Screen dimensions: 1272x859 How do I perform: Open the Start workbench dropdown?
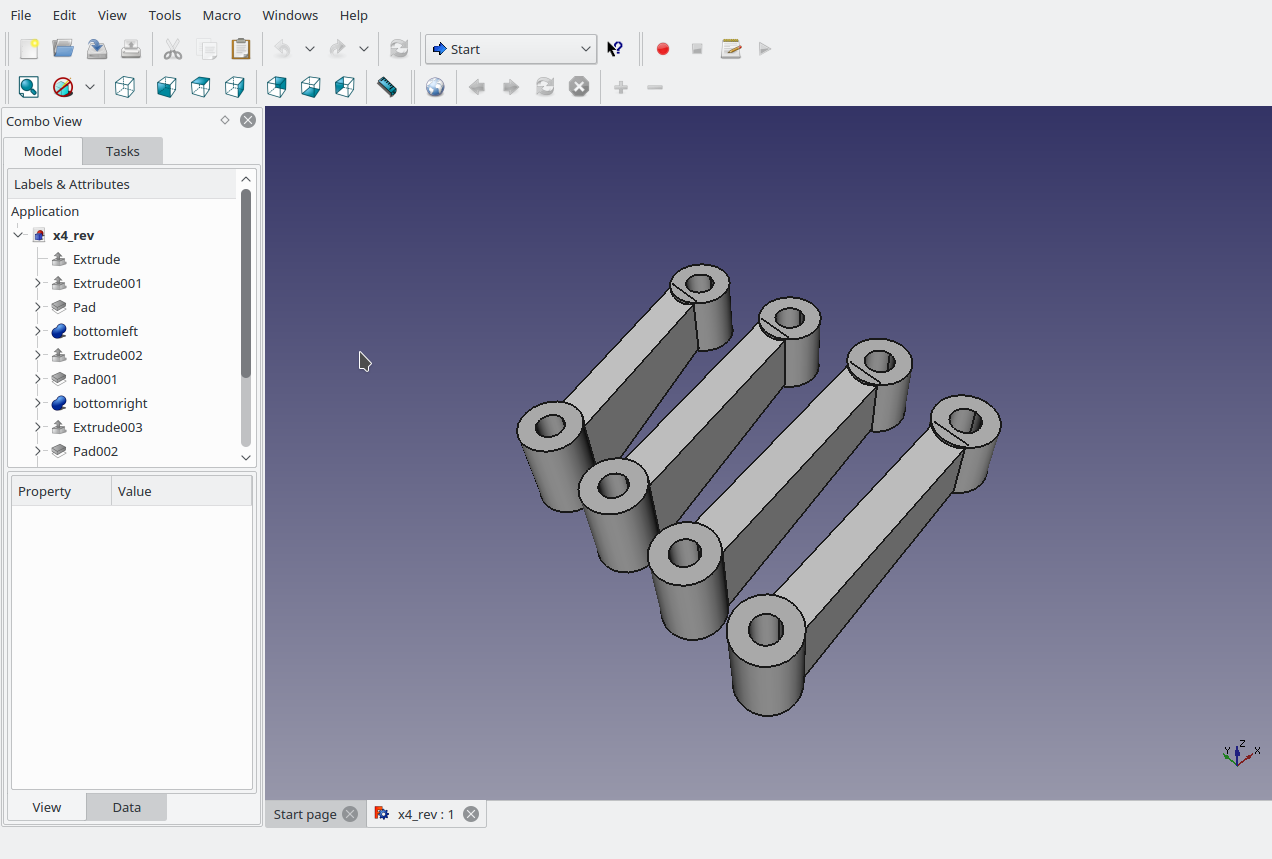[510, 49]
